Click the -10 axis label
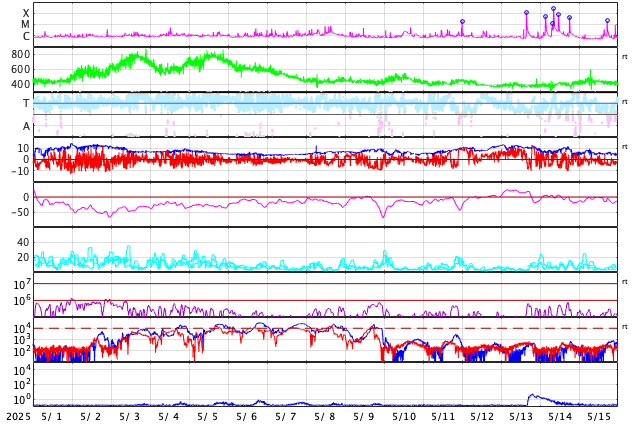This screenshot has width=634, height=424. (x=20, y=171)
